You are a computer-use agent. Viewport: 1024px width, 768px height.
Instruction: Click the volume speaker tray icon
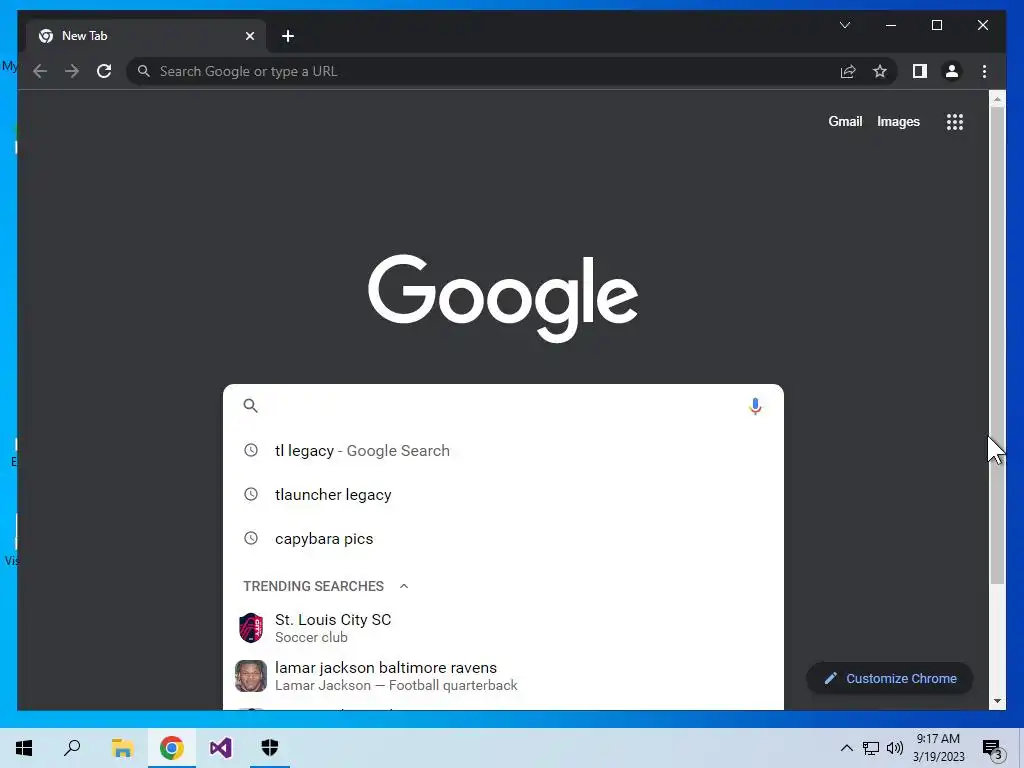click(x=895, y=748)
